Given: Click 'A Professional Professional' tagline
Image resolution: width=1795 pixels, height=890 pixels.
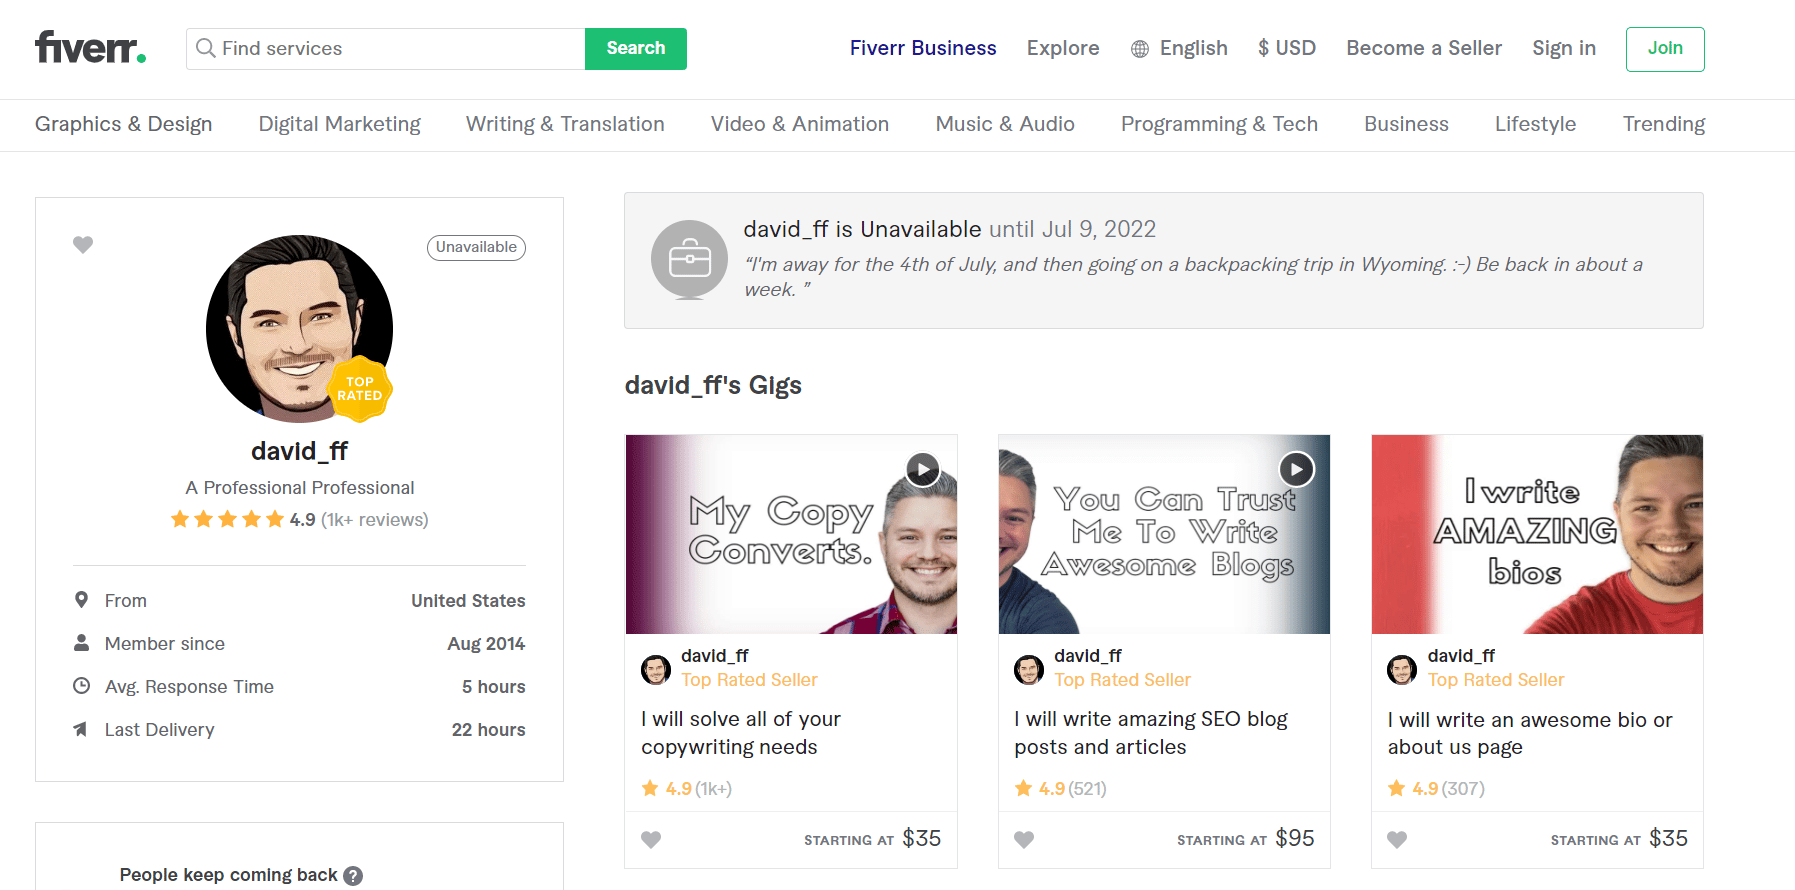Looking at the screenshot, I should pyautogui.click(x=300, y=488).
